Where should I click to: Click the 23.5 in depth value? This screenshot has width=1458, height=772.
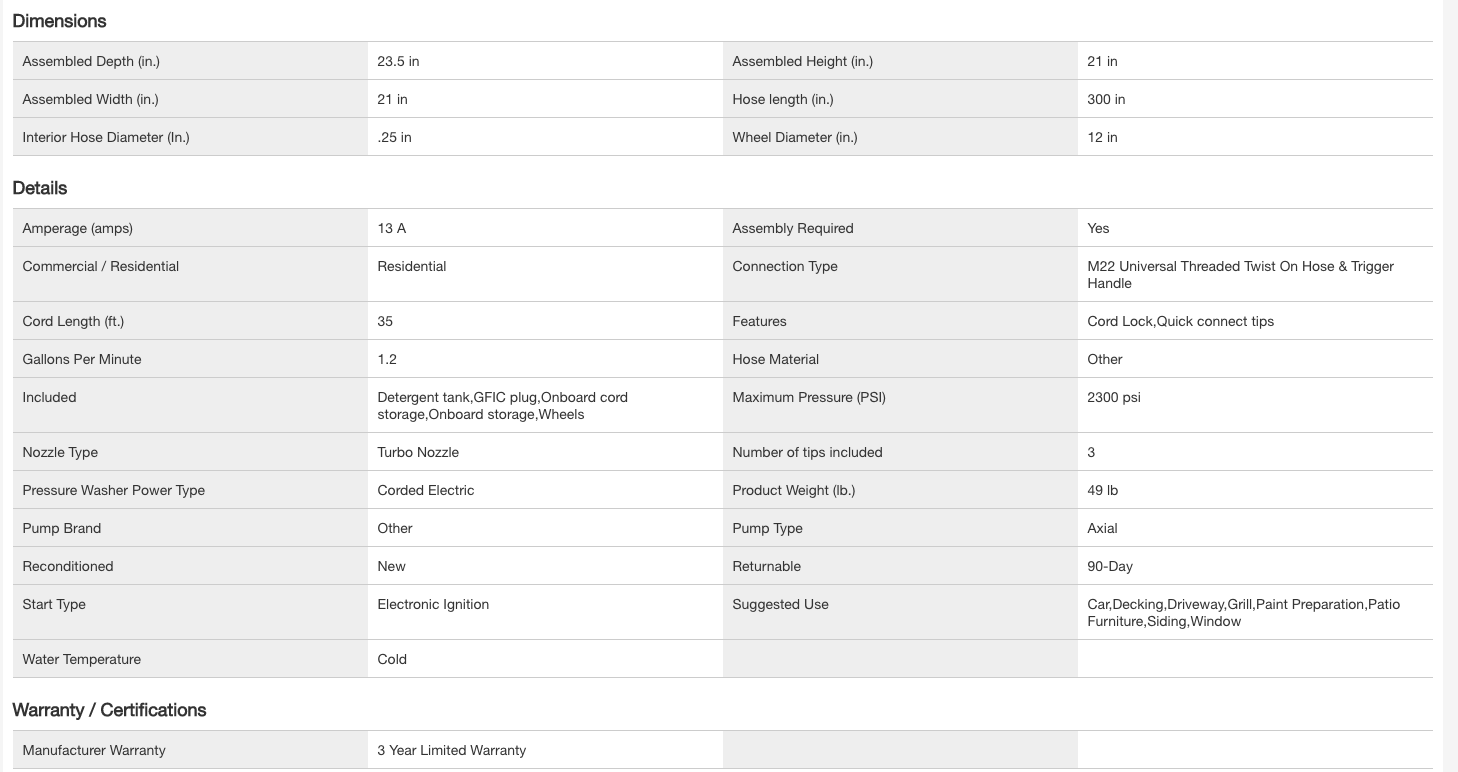coord(398,62)
